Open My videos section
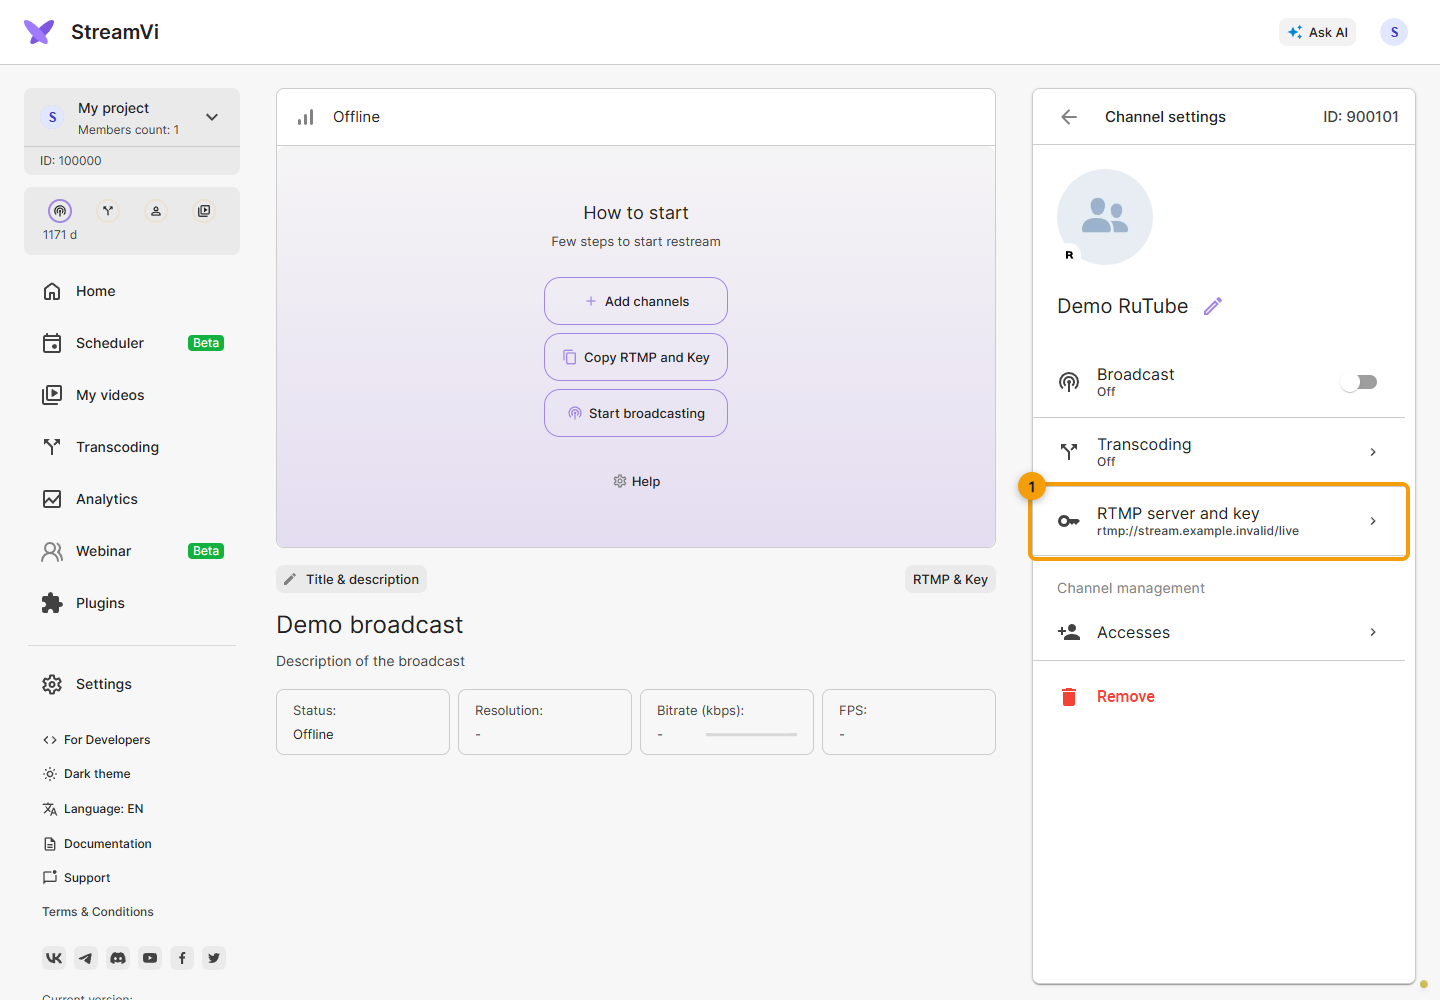Viewport: 1440px width, 1000px height. coord(132,395)
